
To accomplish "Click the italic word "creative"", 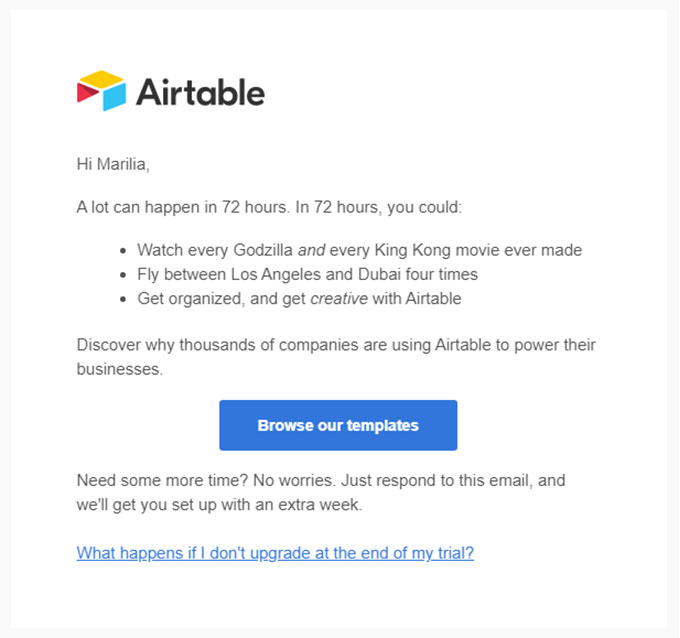I will click(334, 298).
